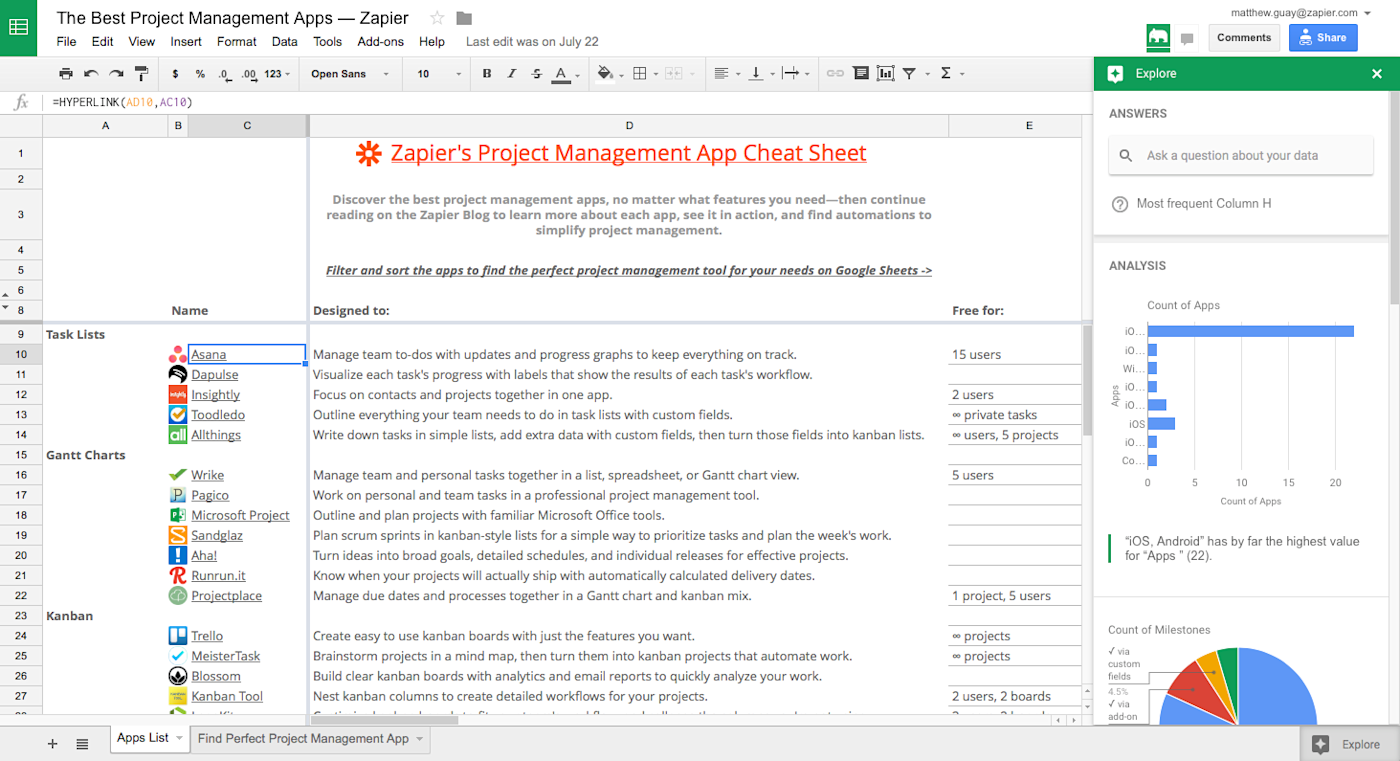Format the cell as currency
This screenshot has width=1400, height=761.
(x=176, y=74)
